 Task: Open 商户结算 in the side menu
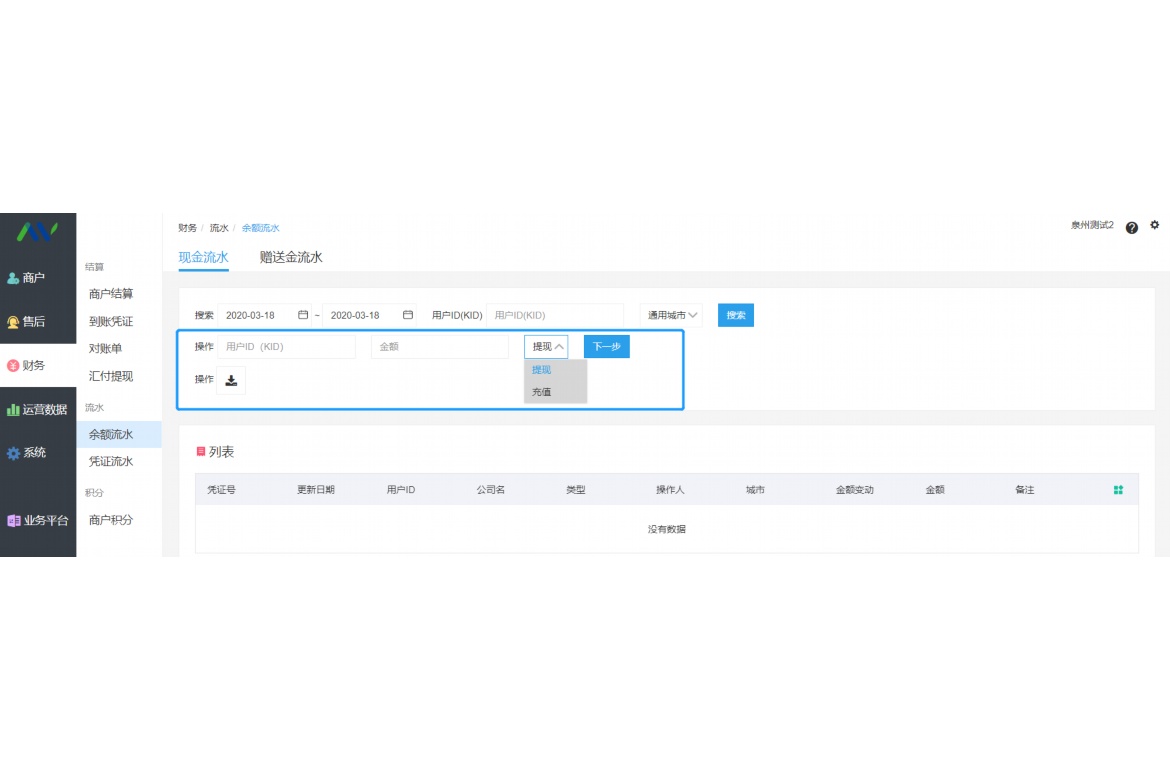[x=111, y=294]
